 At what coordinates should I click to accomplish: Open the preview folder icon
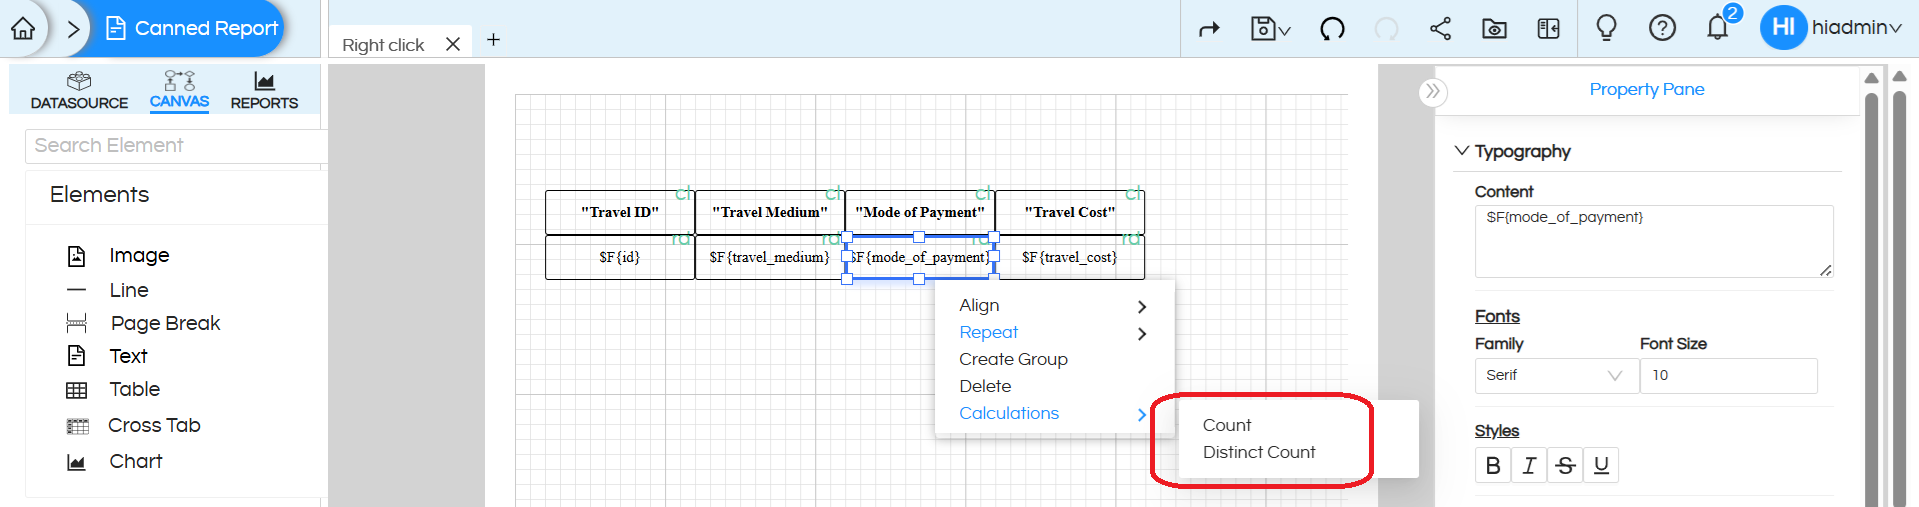pyautogui.click(x=1494, y=29)
